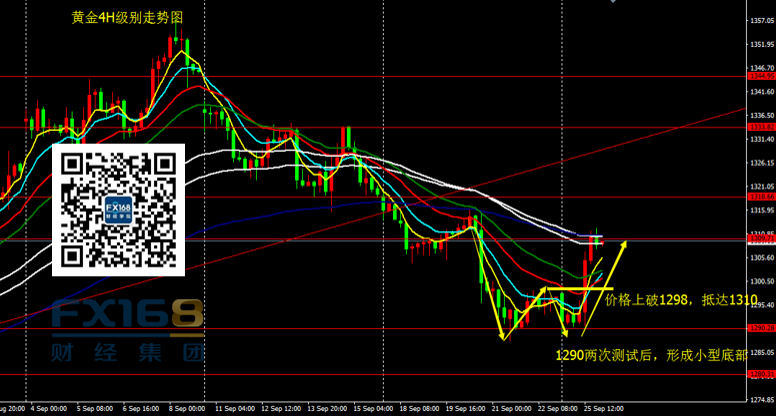This screenshot has height=416, width=776.
Task: Select the red horizontal line near 1331
Action: [x=400, y=128]
